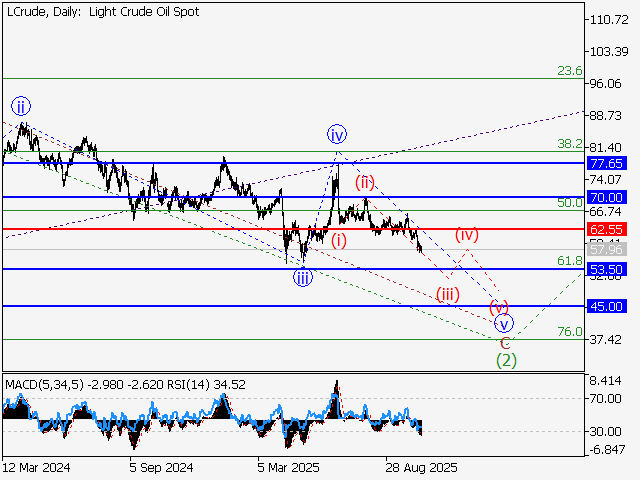Click the 23.6 Fibonacci level label
Screen dimensions: 640x480
[570, 71]
